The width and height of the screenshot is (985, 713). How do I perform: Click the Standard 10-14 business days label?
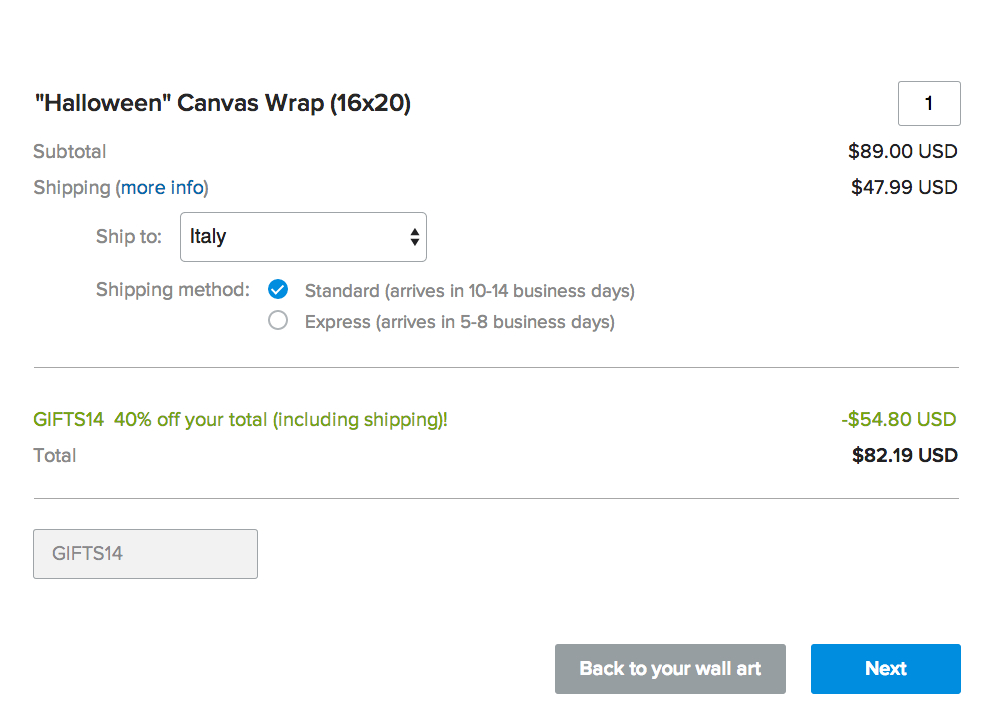469,291
